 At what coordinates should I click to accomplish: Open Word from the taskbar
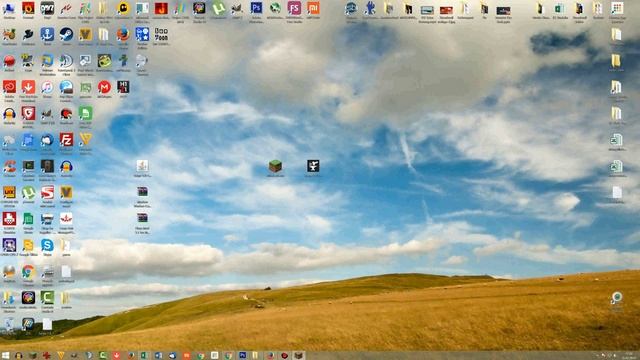point(159,356)
